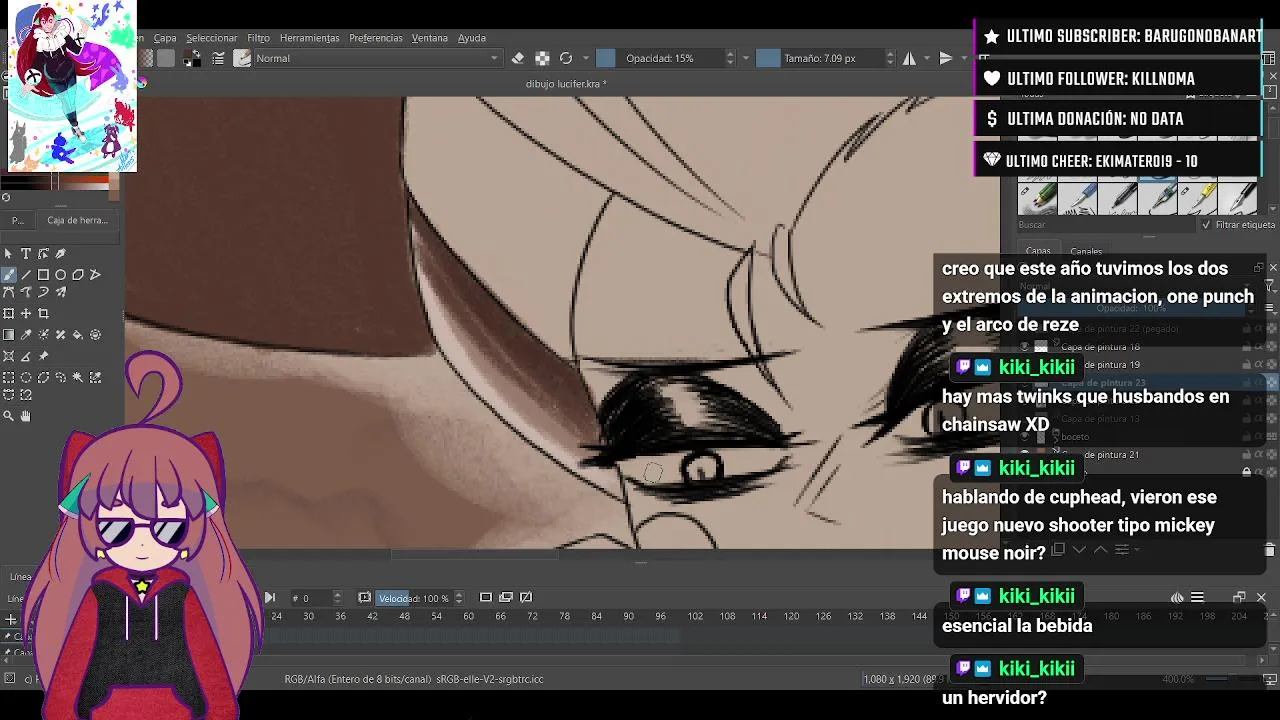
Task: Toggle Preserve Alpha checker icon
Action: click(542, 58)
